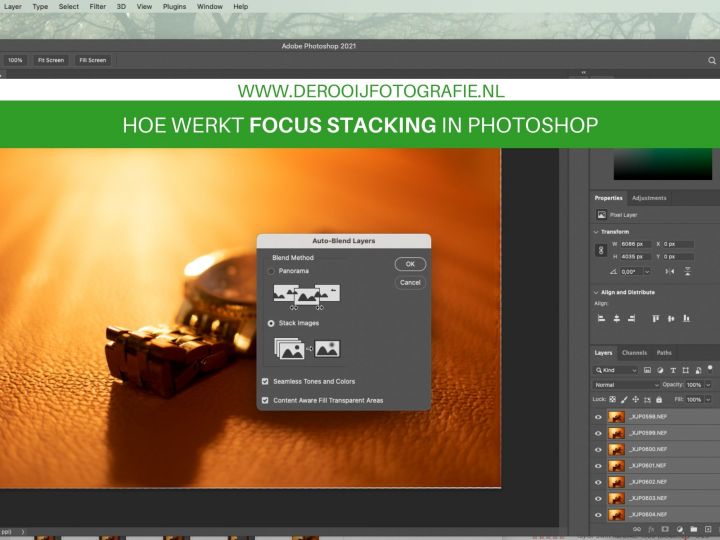Click the Lock all padlock icon
Viewport: 720px width, 540px height.
click(x=659, y=399)
